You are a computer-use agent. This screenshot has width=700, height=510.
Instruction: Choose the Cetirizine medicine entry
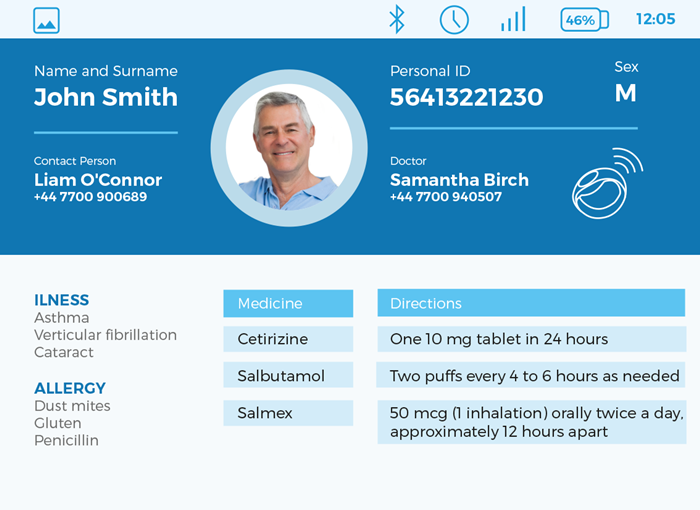(x=288, y=339)
